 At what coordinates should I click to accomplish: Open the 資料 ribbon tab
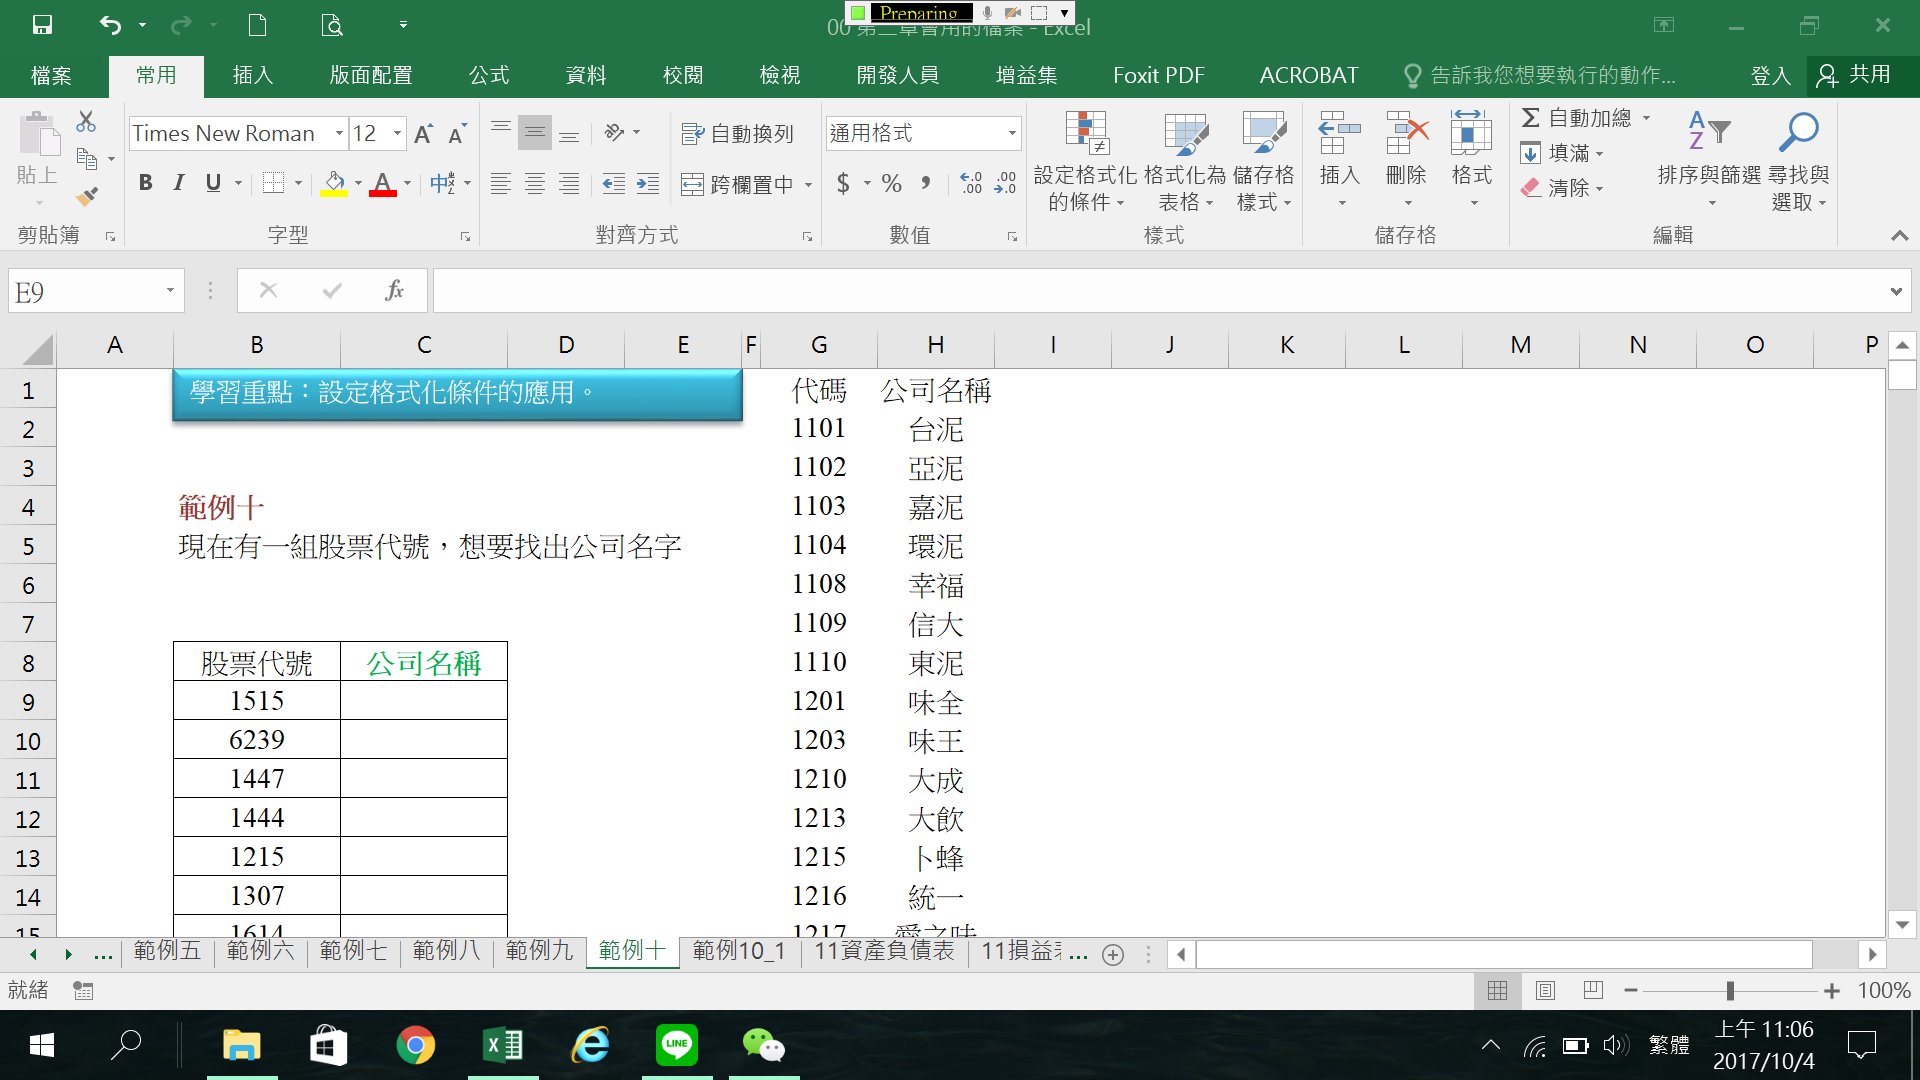click(586, 75)
